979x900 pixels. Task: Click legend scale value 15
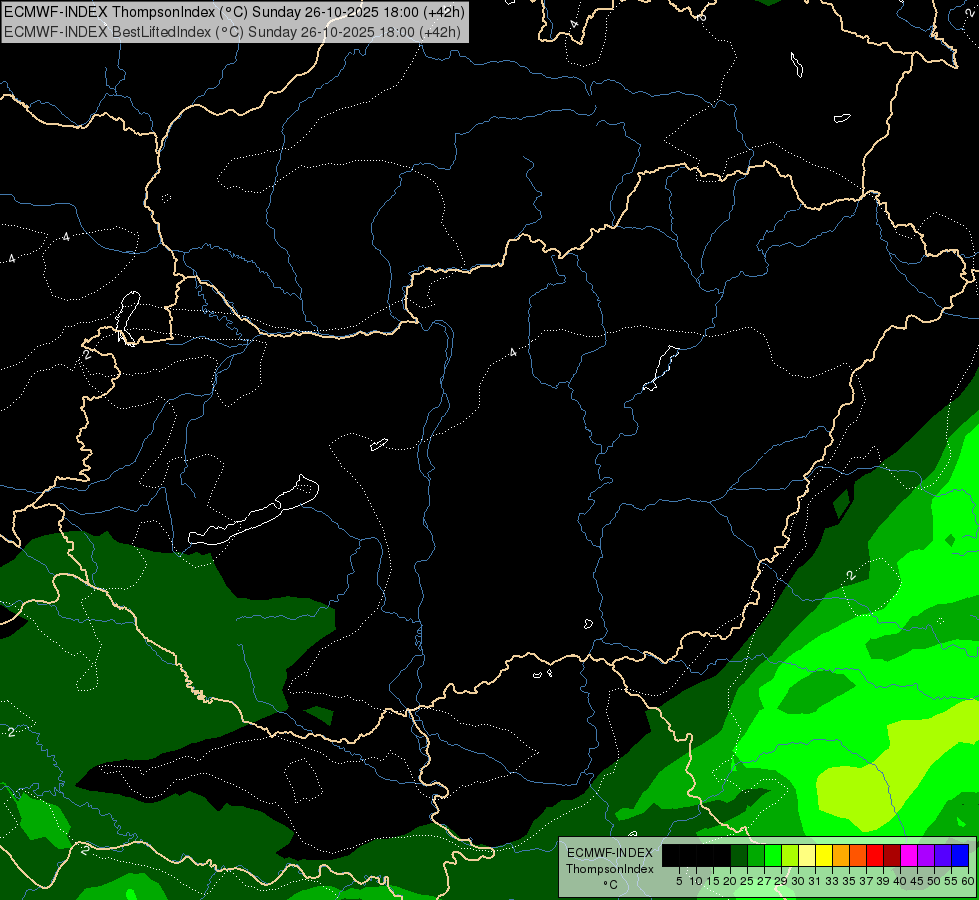pos(714,881)
